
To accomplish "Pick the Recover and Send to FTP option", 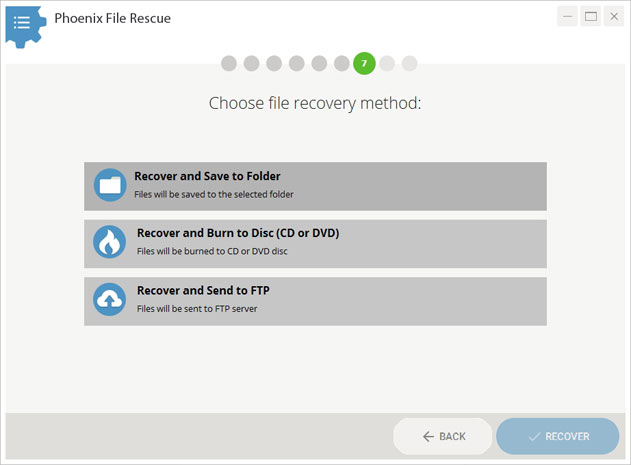I will [315, 301].
